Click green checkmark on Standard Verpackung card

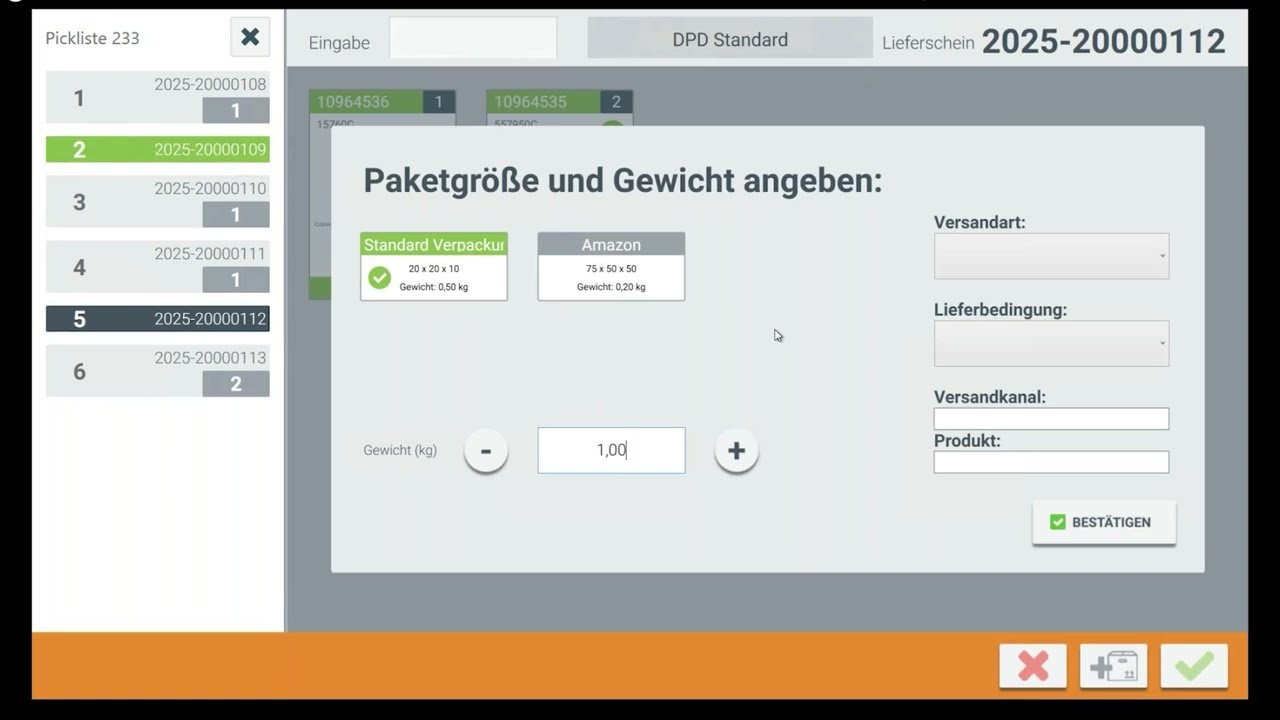tap(379, 277)
